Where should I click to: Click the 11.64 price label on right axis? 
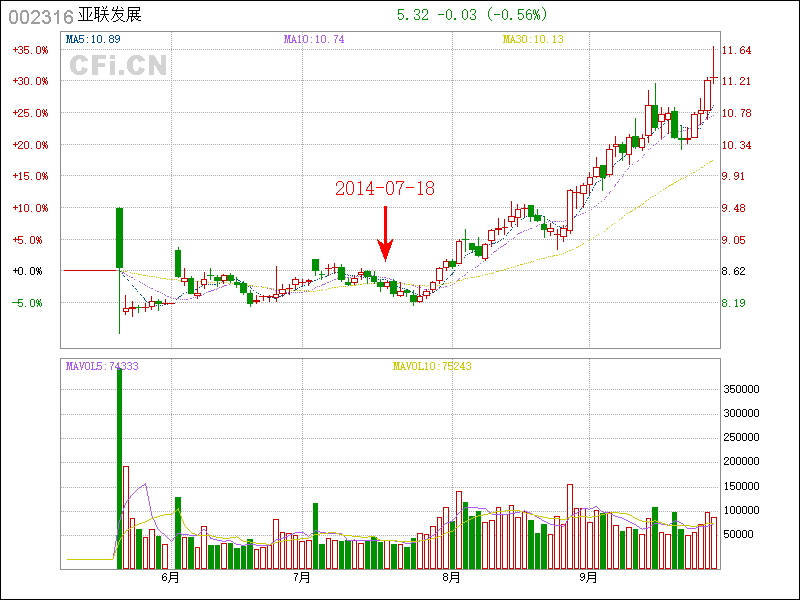(736, 50)
